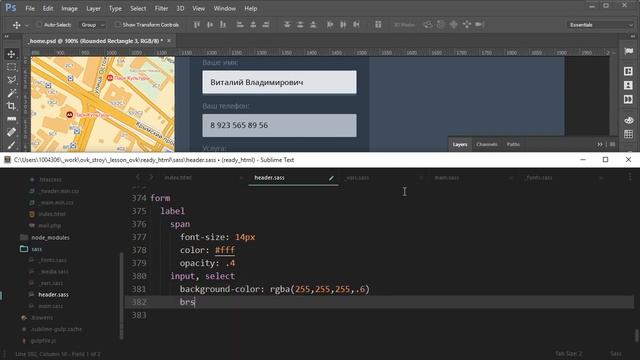Viewport: 640px width, 360px height.
Task: Click the Align top edges icon
Action: (x=197, y=25)
